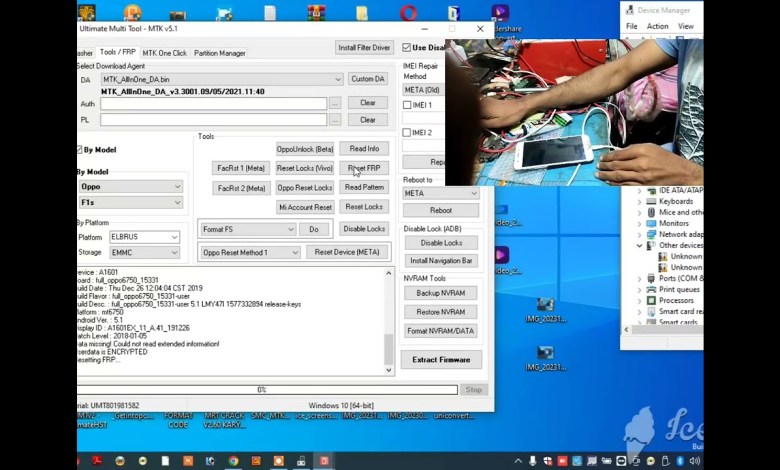Switch to the Partition Manager tab

pos(219,53)
